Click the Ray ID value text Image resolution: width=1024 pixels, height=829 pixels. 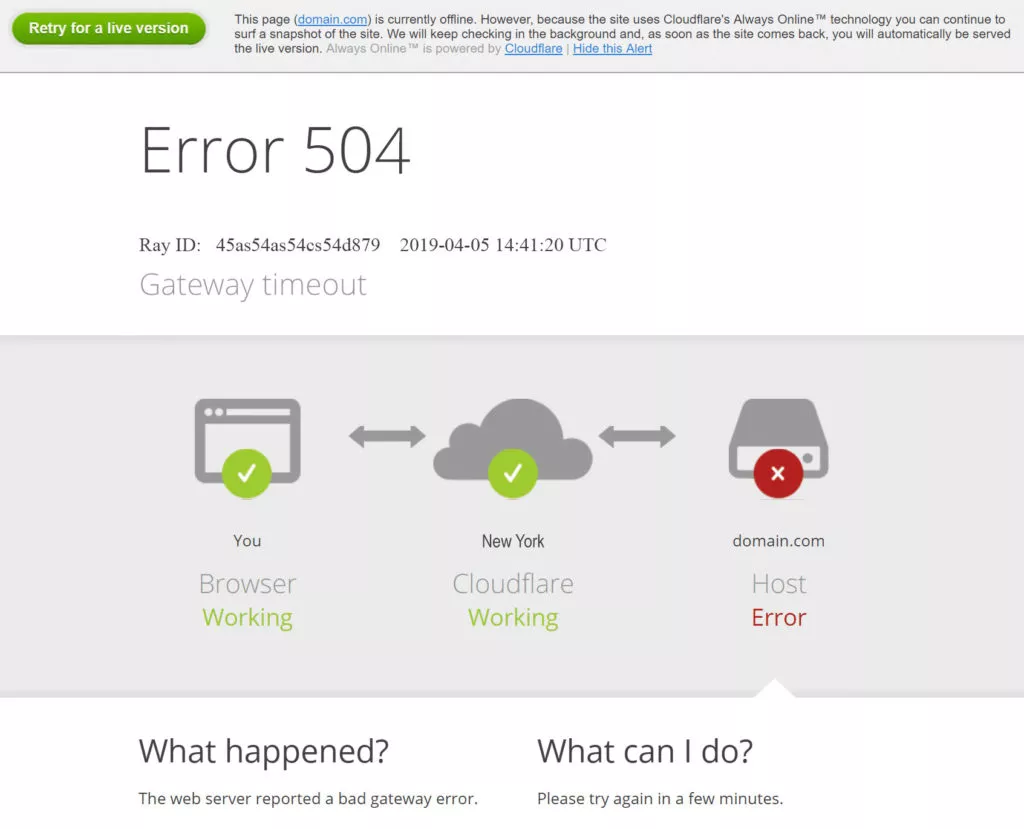coord(298,245)
